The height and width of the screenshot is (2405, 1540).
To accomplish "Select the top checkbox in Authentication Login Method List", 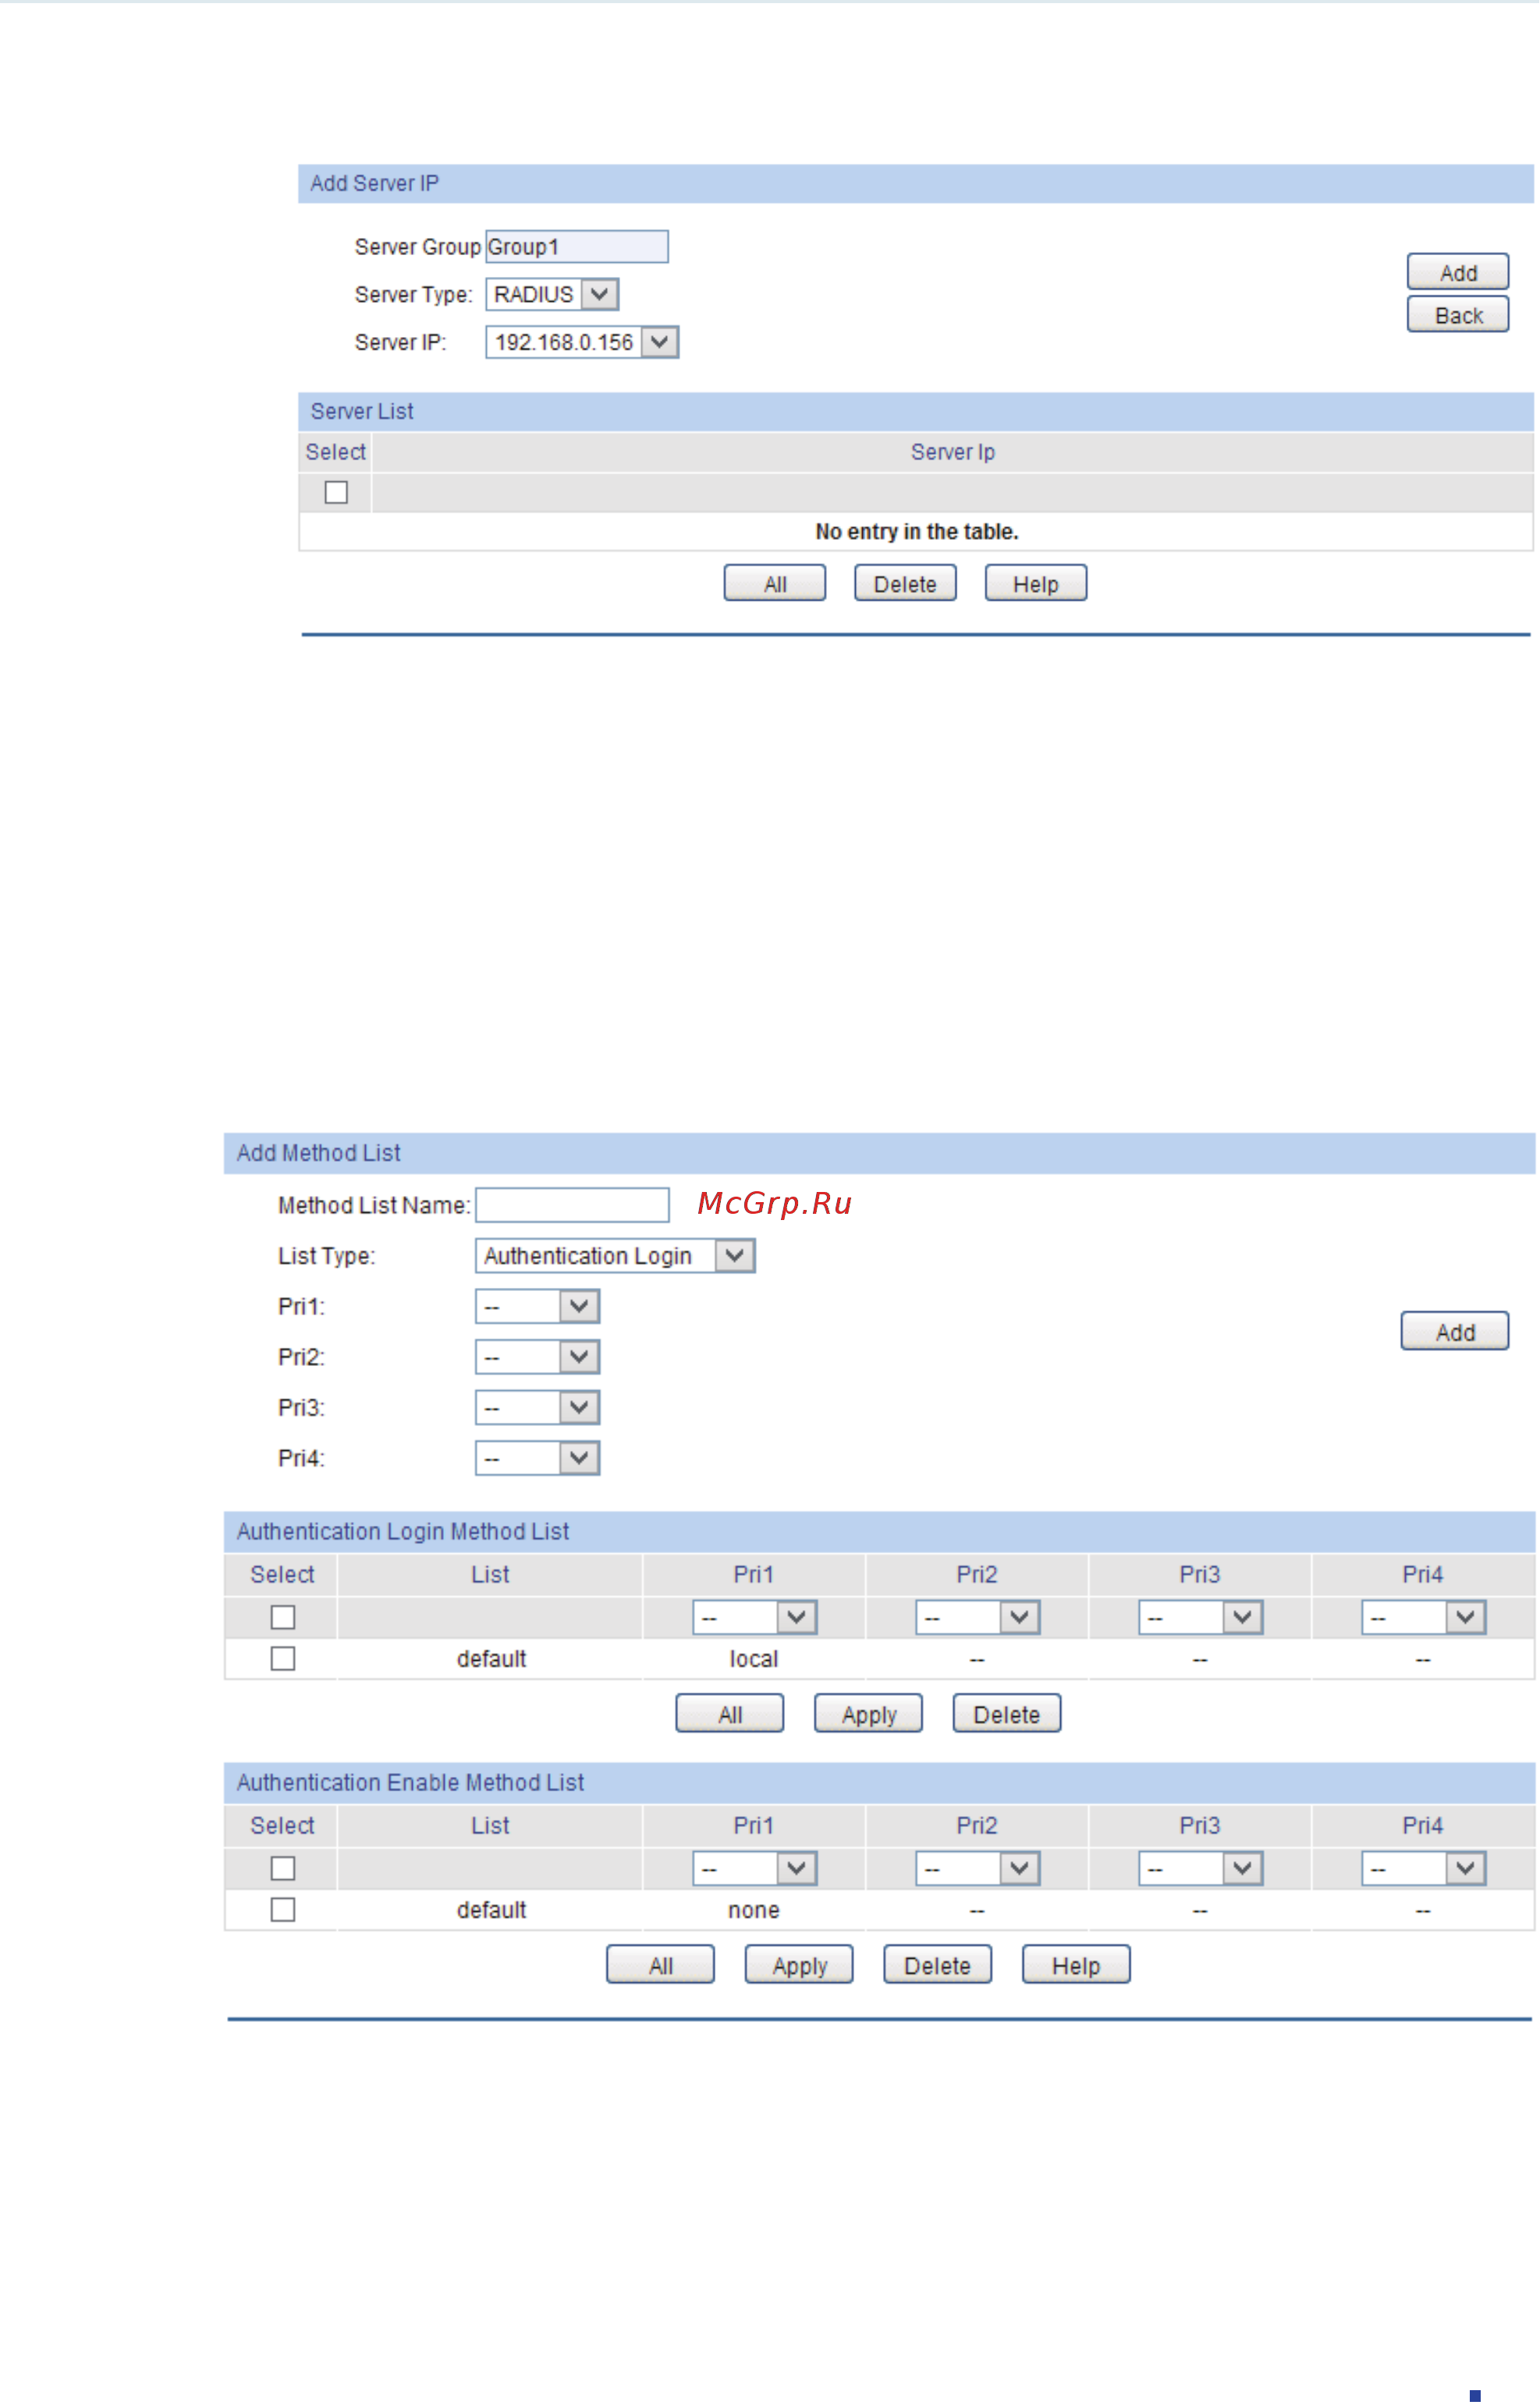I will pos(282,1616).
